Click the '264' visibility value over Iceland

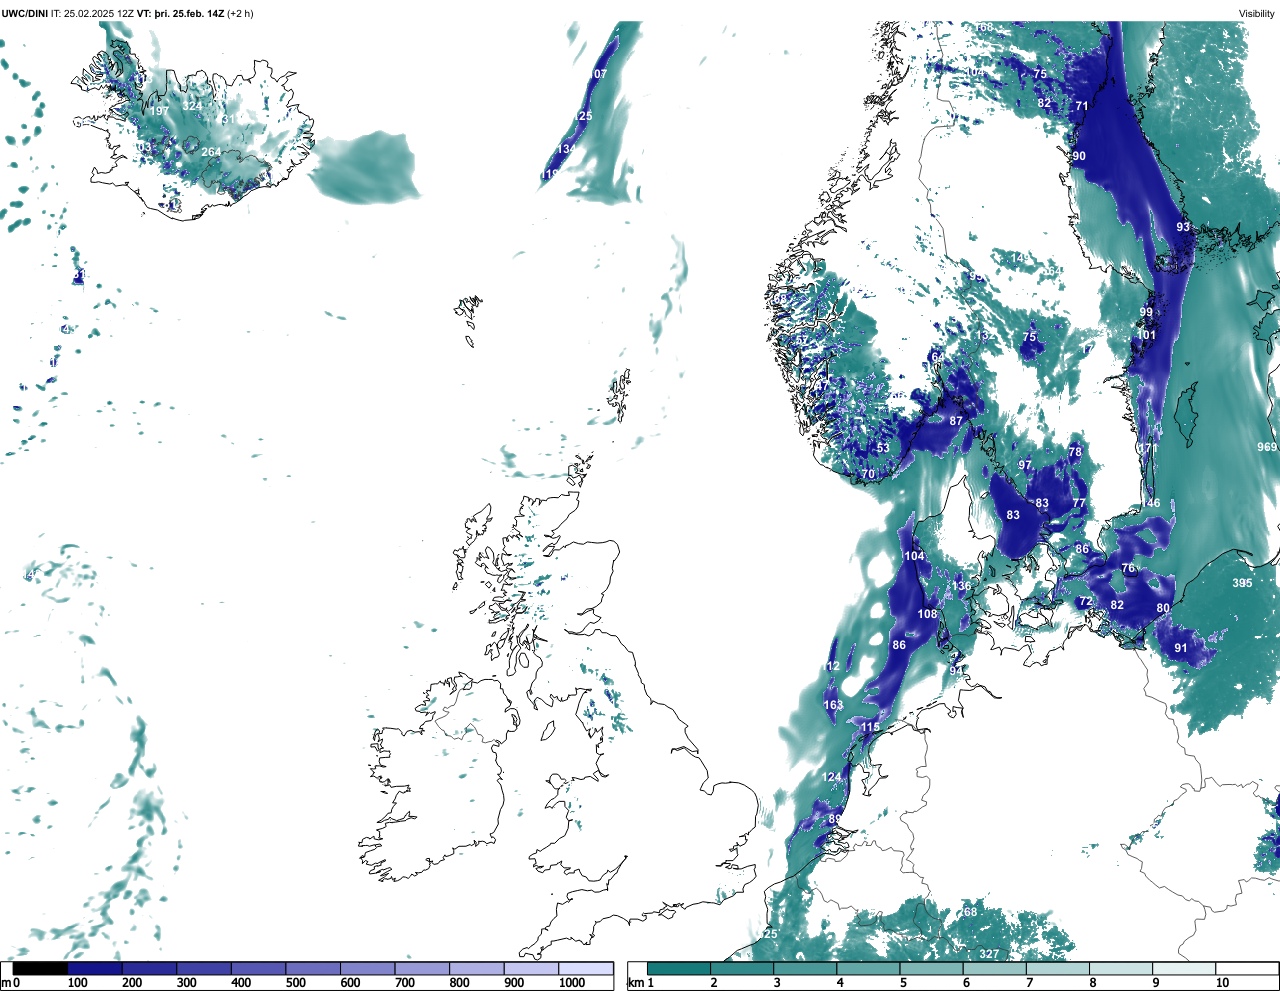pos(211,152)
